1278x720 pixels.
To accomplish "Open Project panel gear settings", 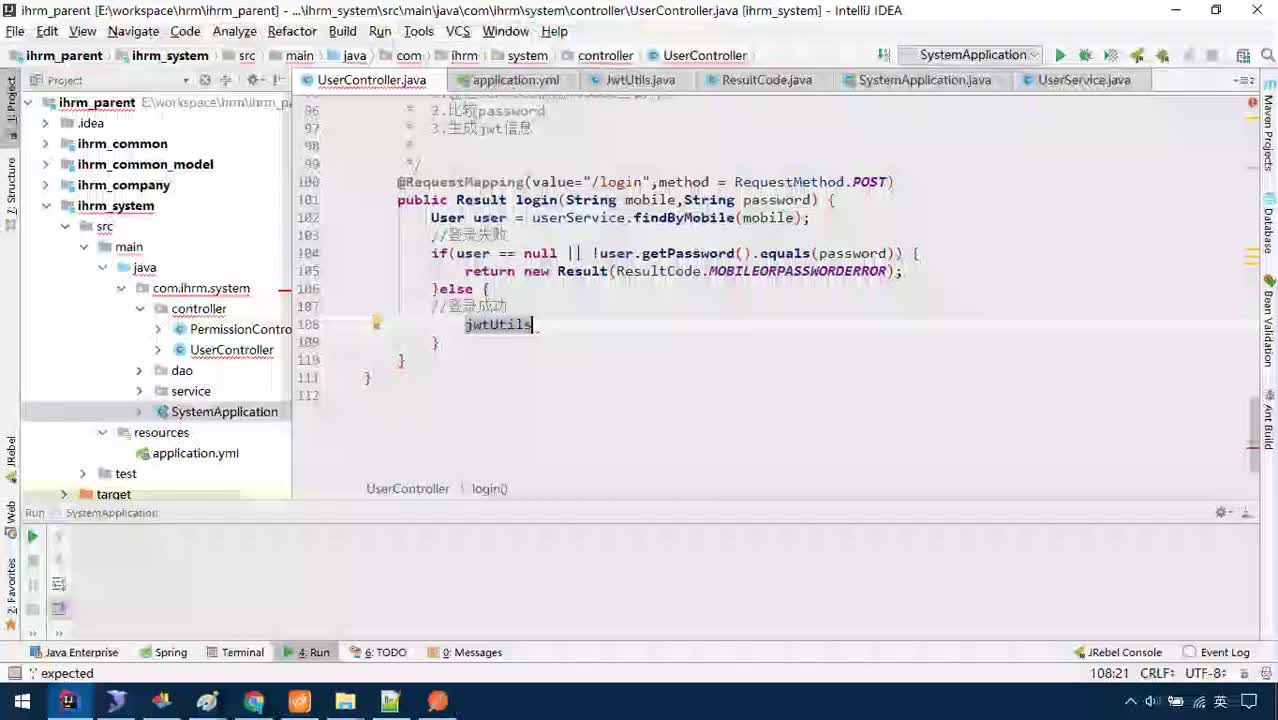I will tap(254, 80).
